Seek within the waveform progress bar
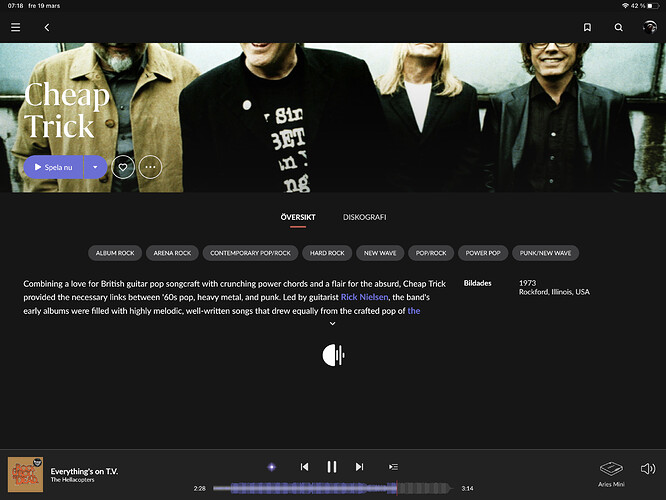The width and height of the screenshot is (666, 500). [333, 489]
